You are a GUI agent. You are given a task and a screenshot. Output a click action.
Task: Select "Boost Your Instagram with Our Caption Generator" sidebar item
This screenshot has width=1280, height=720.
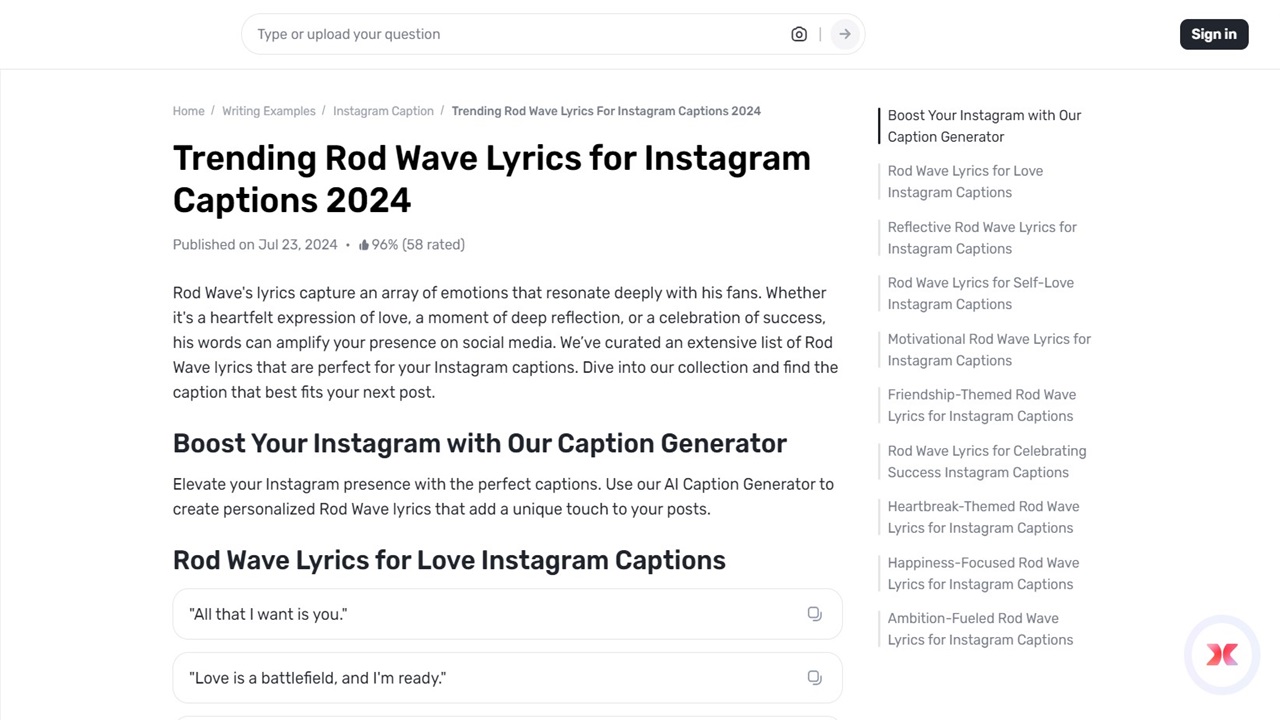(x=983, y=126)
